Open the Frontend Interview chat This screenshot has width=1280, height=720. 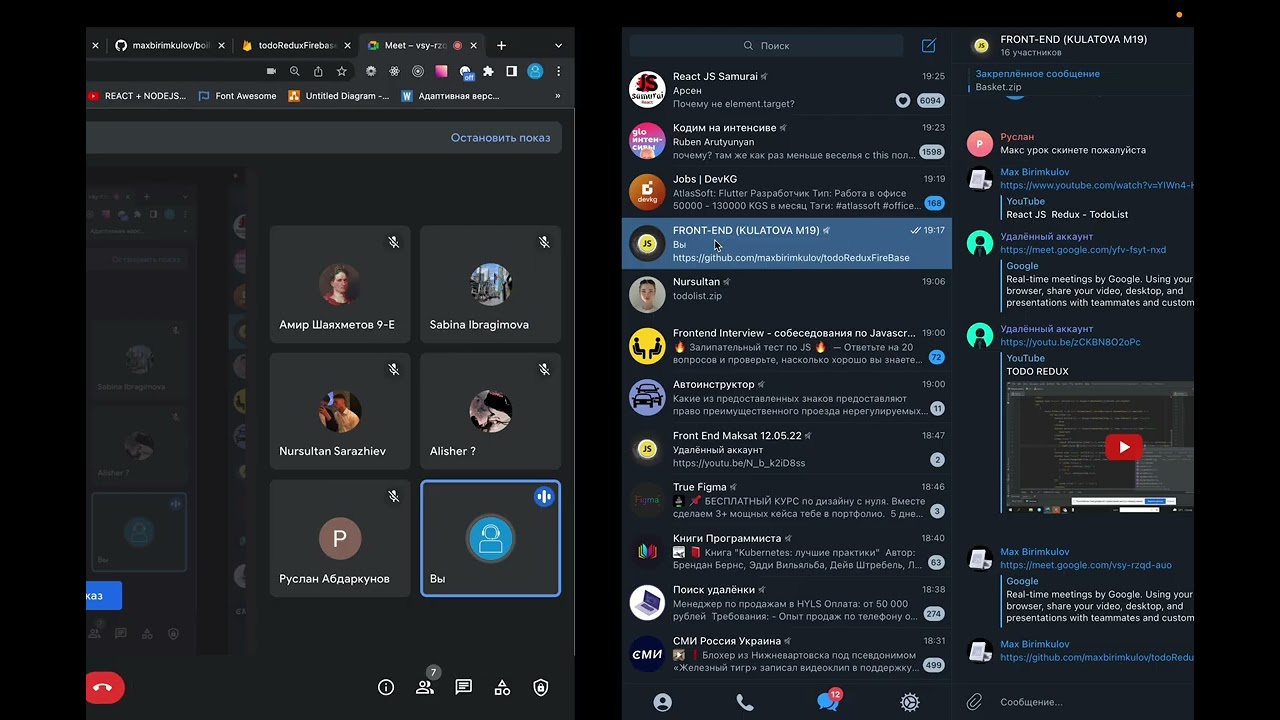click(x=787, y=346)
